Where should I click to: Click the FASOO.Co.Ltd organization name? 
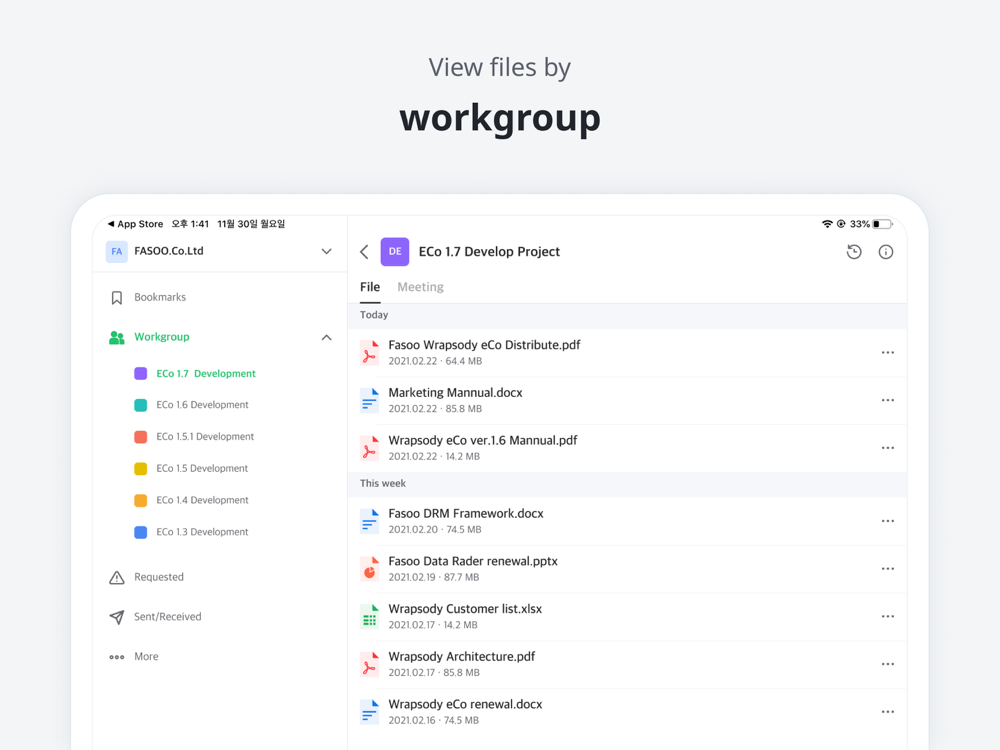(x=168, y=251)
